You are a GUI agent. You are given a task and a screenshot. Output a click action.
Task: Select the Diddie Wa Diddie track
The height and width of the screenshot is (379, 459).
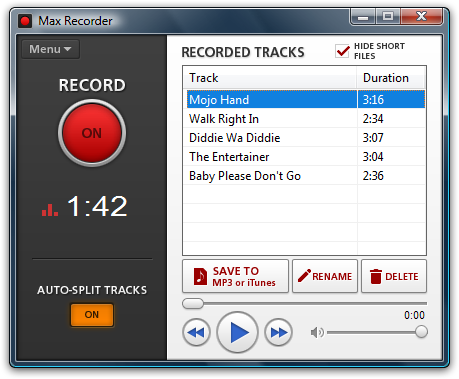(x=272, y=138)
